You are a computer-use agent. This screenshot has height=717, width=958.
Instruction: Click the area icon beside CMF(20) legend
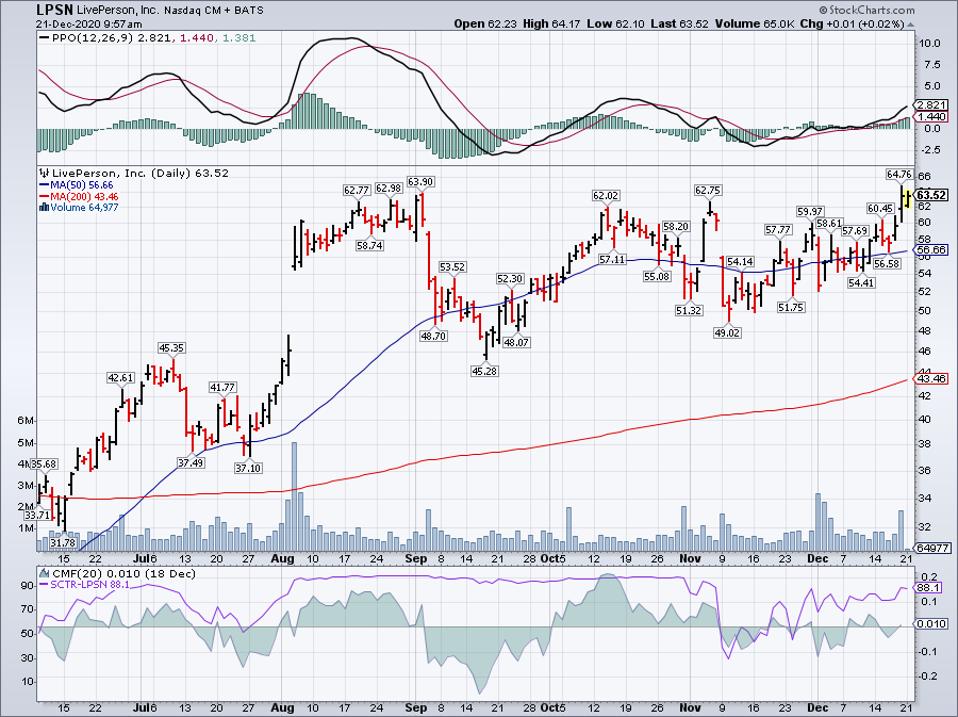click(45, 574)
